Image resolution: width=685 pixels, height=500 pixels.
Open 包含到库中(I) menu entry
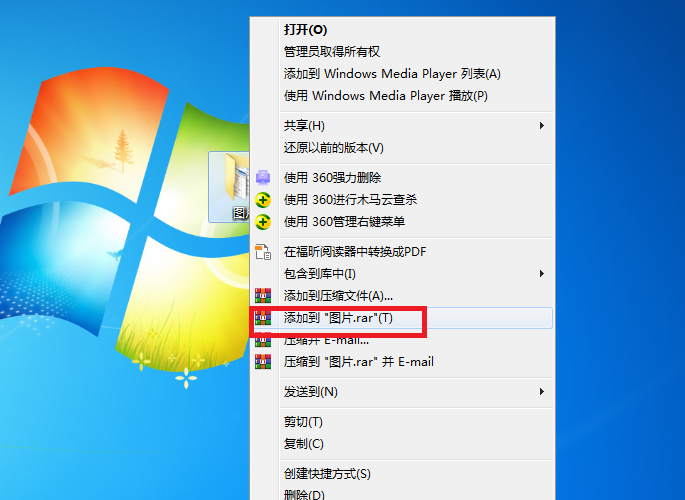click(x=402, y=274)
